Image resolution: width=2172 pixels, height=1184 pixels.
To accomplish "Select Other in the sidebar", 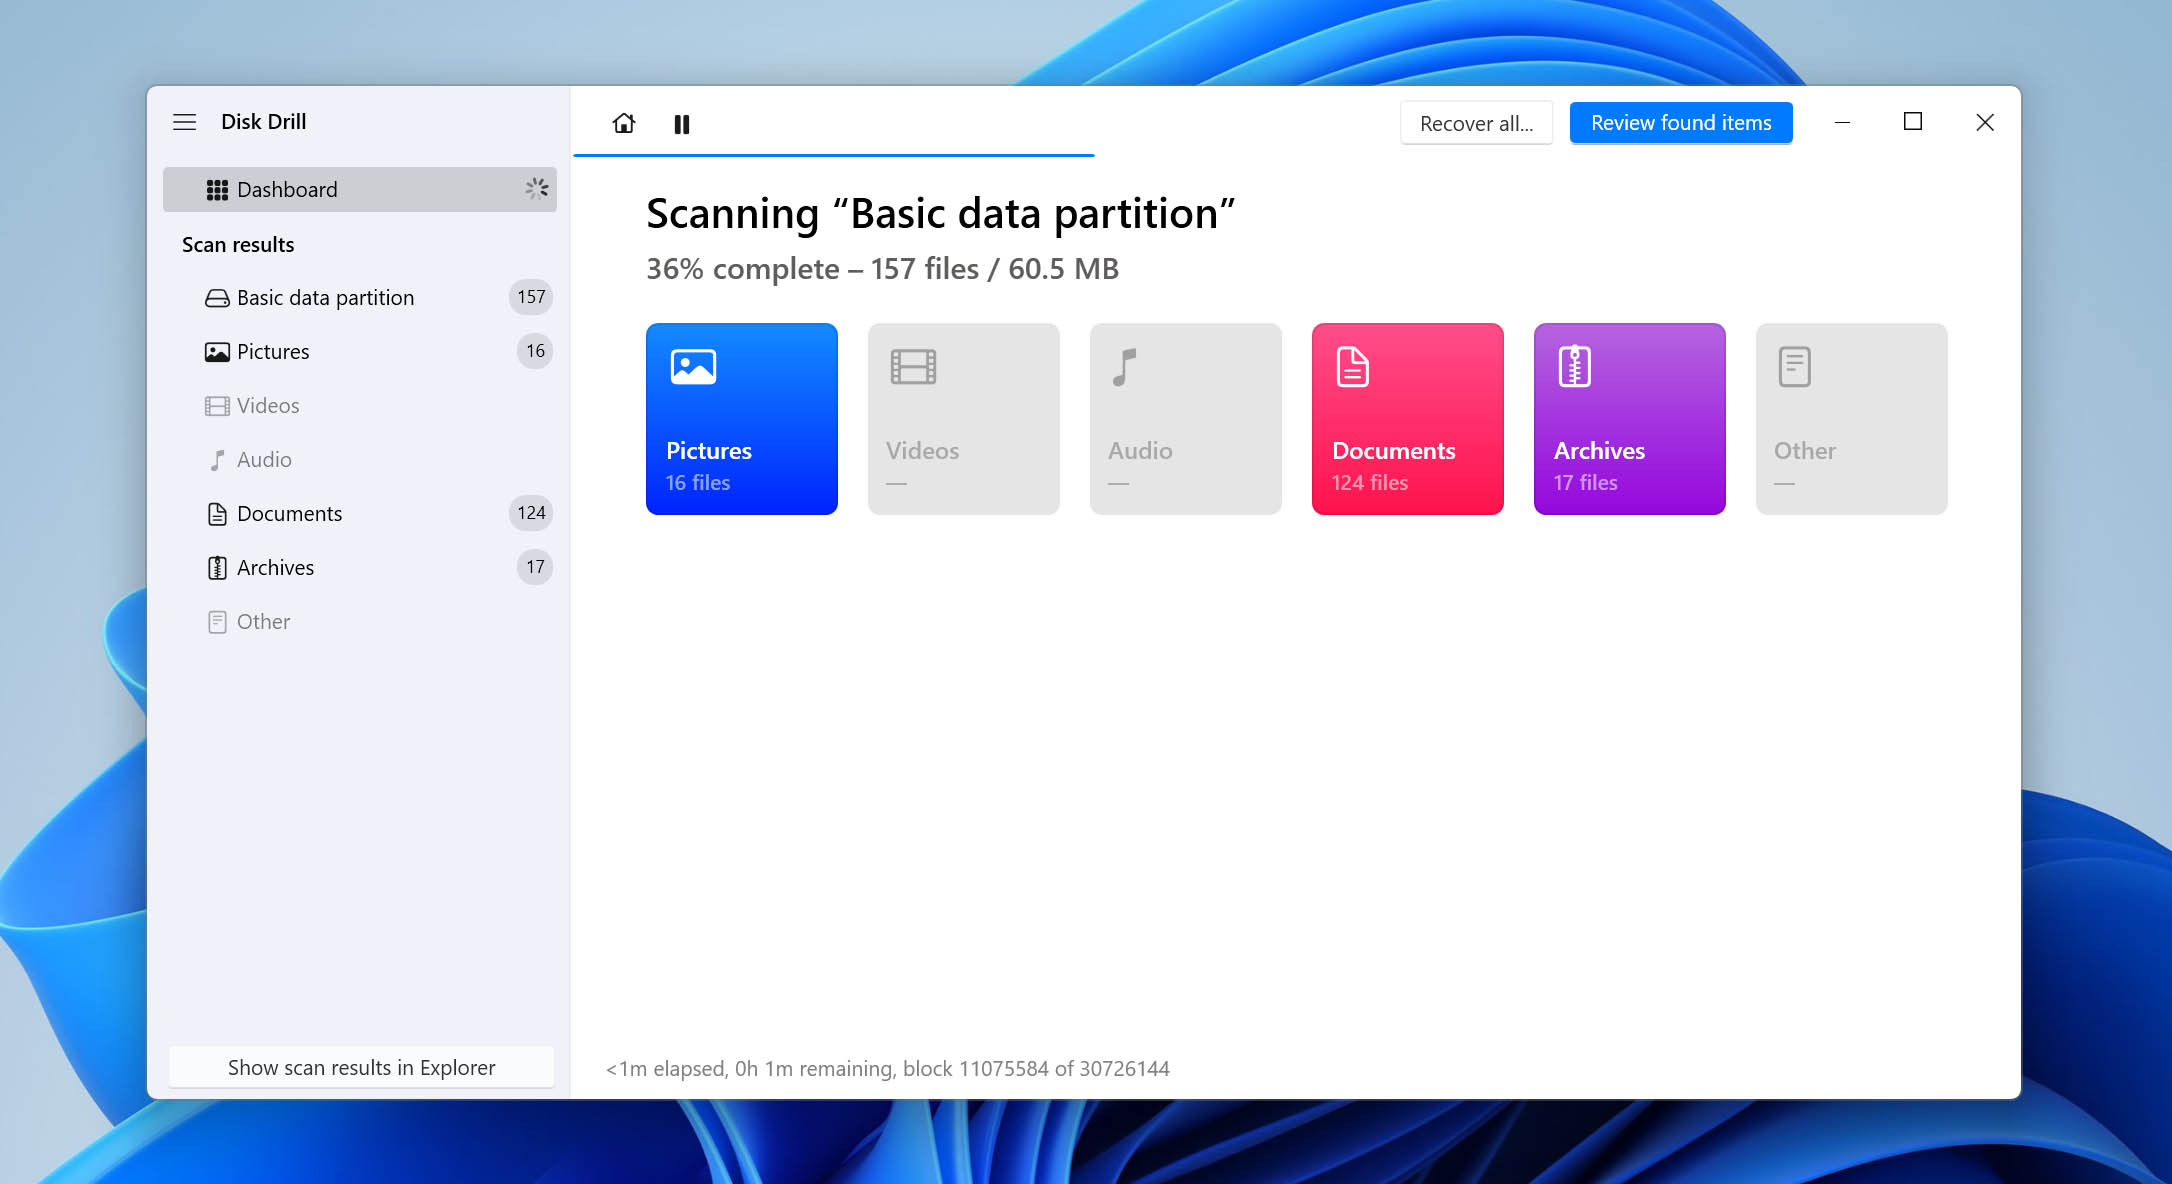I will click(360, 621).
